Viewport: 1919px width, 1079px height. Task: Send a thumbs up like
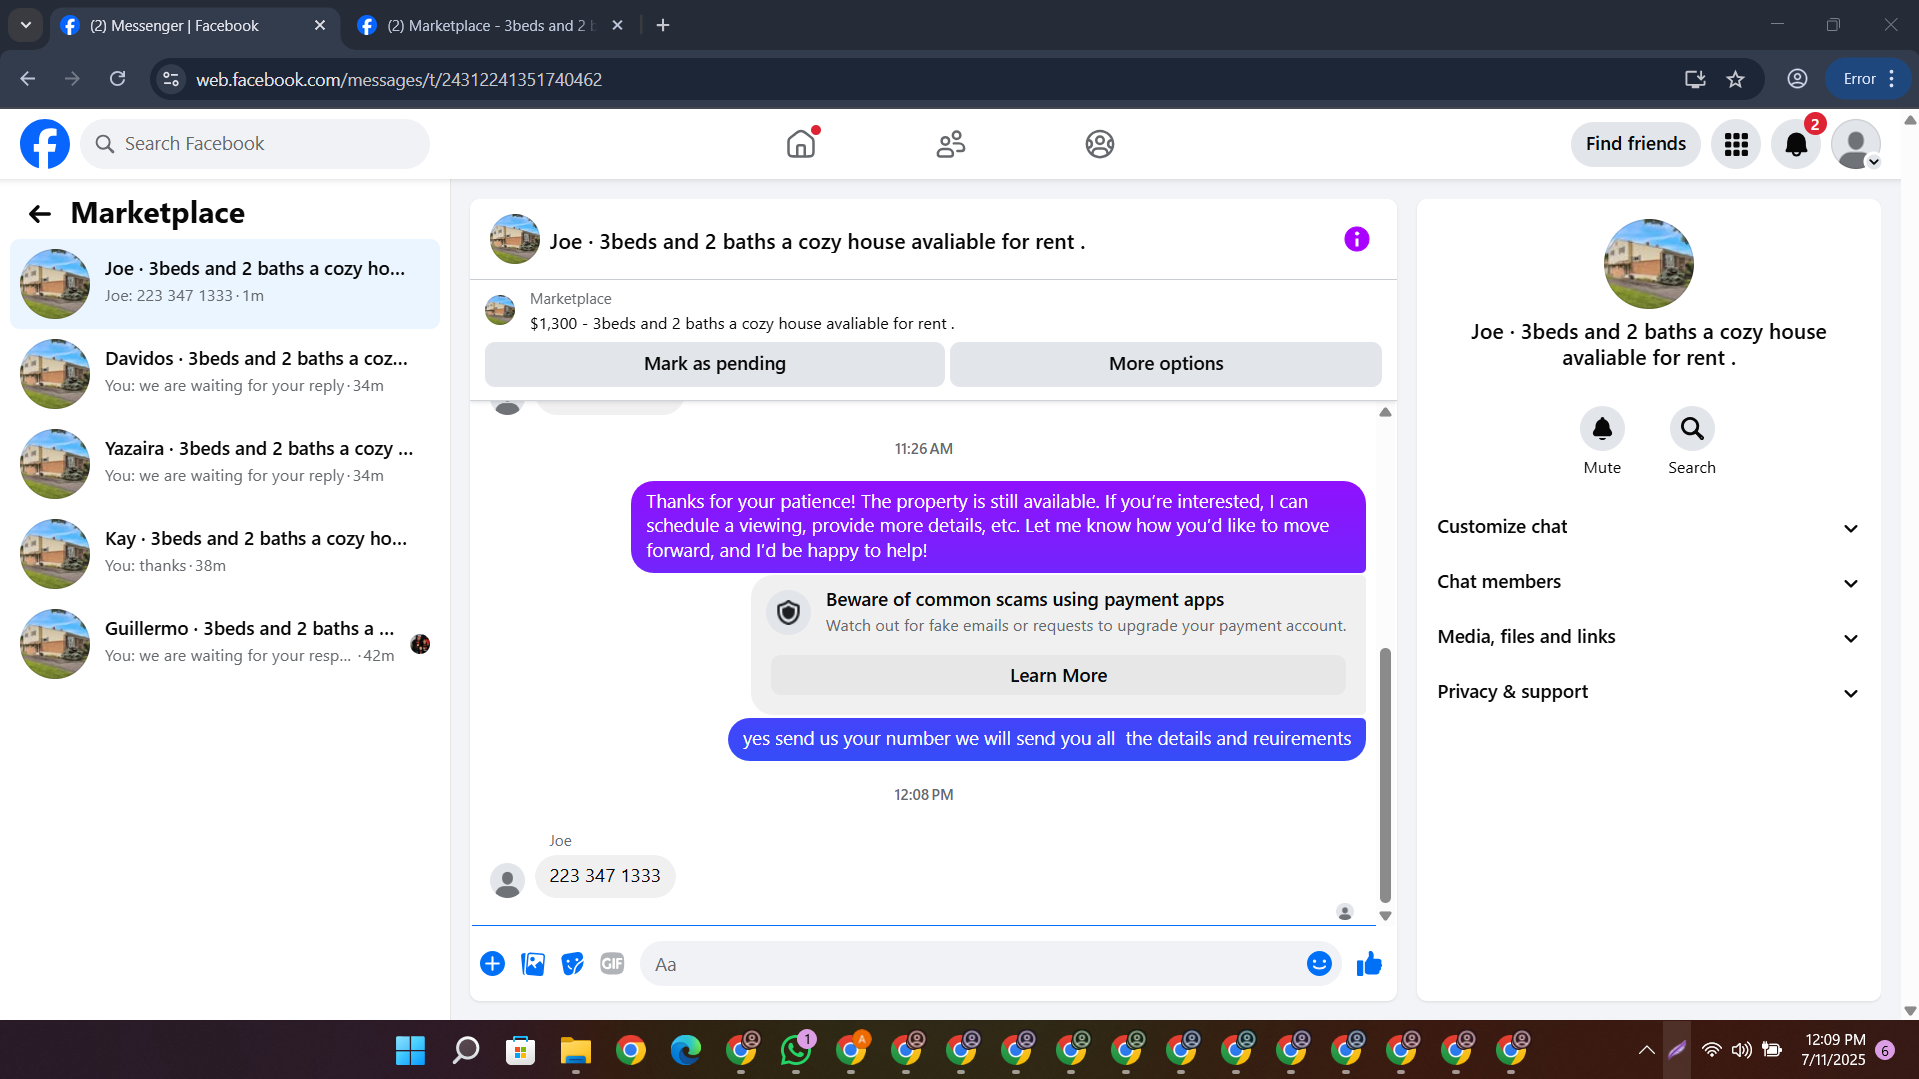coord(1369,964)
